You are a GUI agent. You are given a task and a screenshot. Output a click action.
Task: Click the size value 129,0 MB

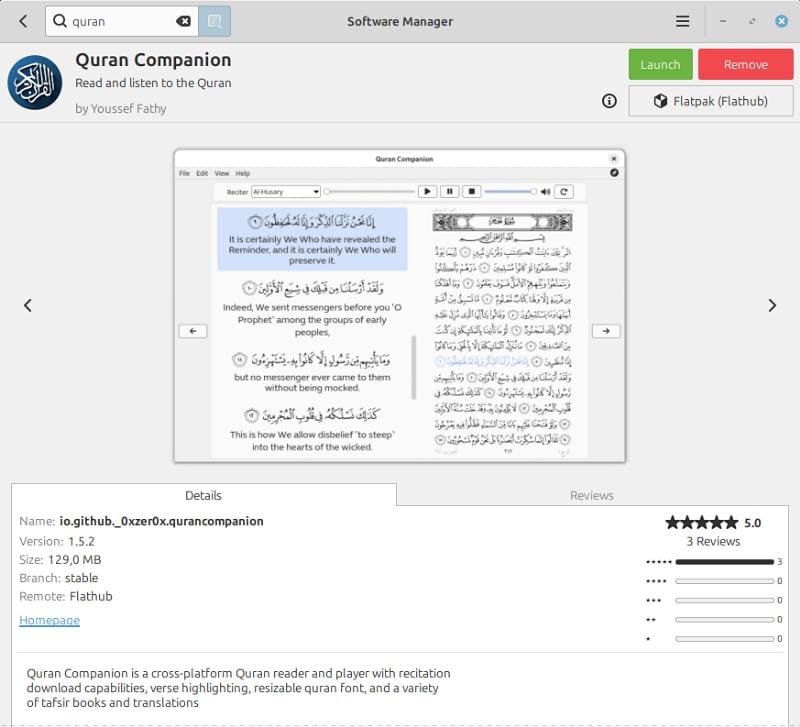click(x=74, y=560)
